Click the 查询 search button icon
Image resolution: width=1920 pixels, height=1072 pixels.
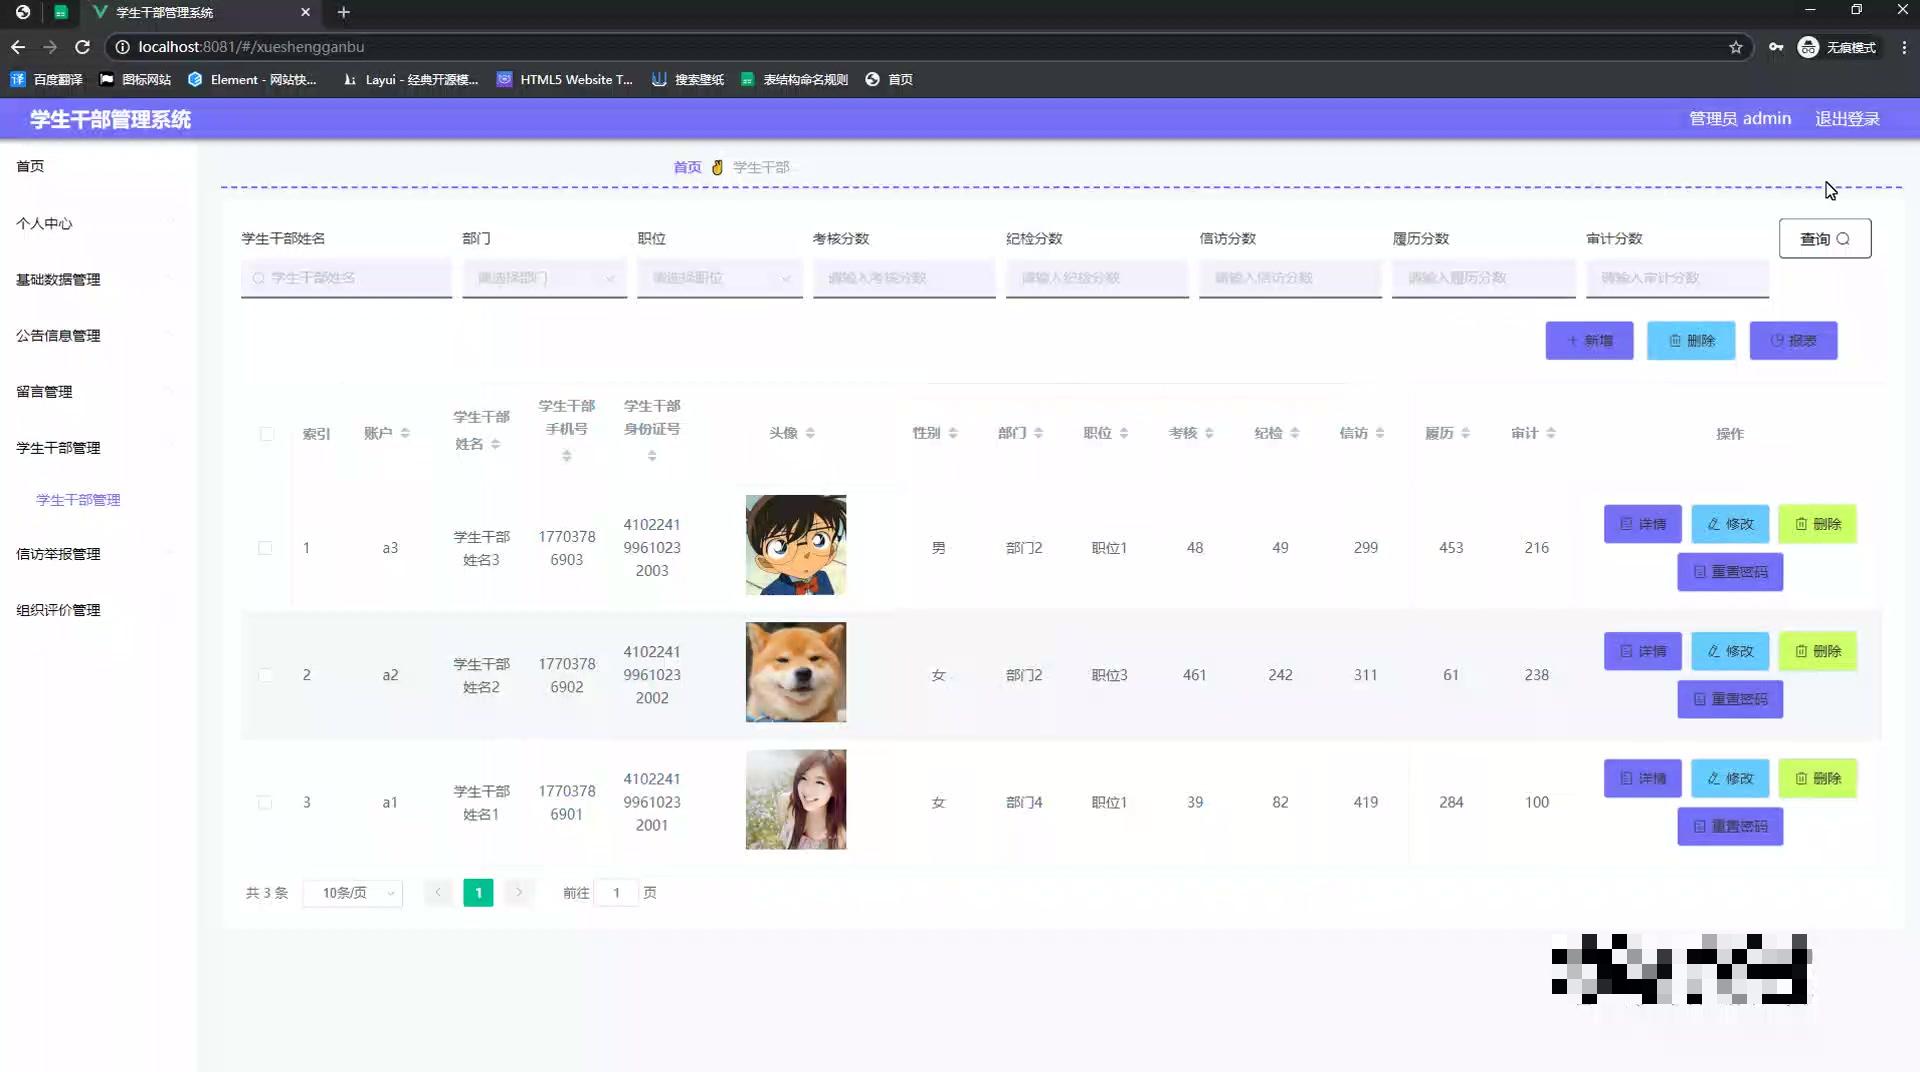click(1844, 238)
